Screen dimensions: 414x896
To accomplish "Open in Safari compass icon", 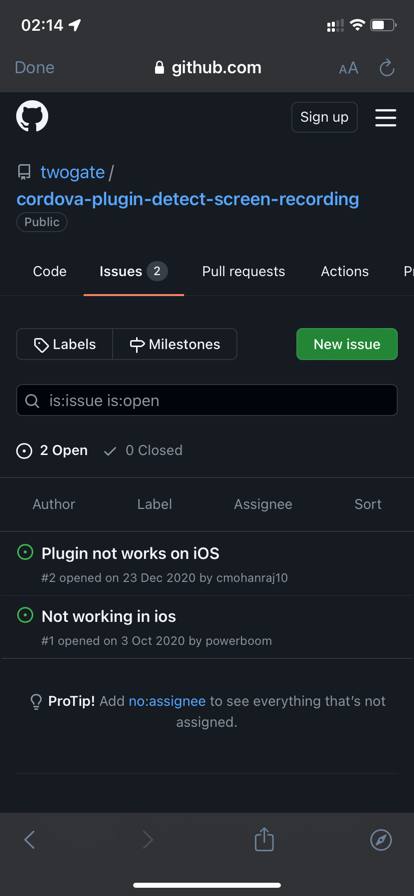I will pyautogui.click(x=381, y=839).
